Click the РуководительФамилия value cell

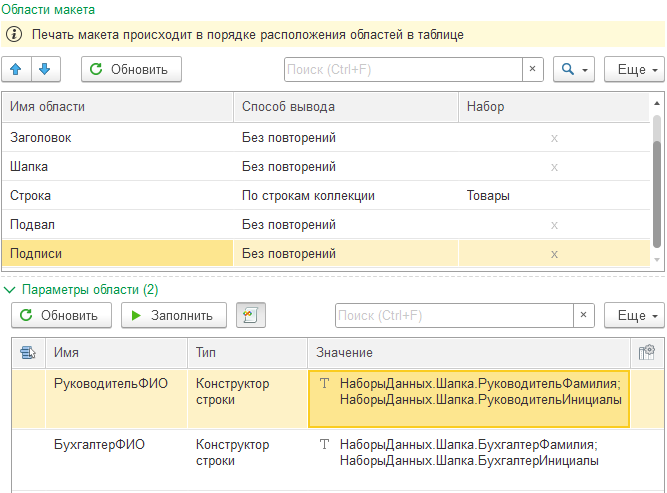pos(469,399)
